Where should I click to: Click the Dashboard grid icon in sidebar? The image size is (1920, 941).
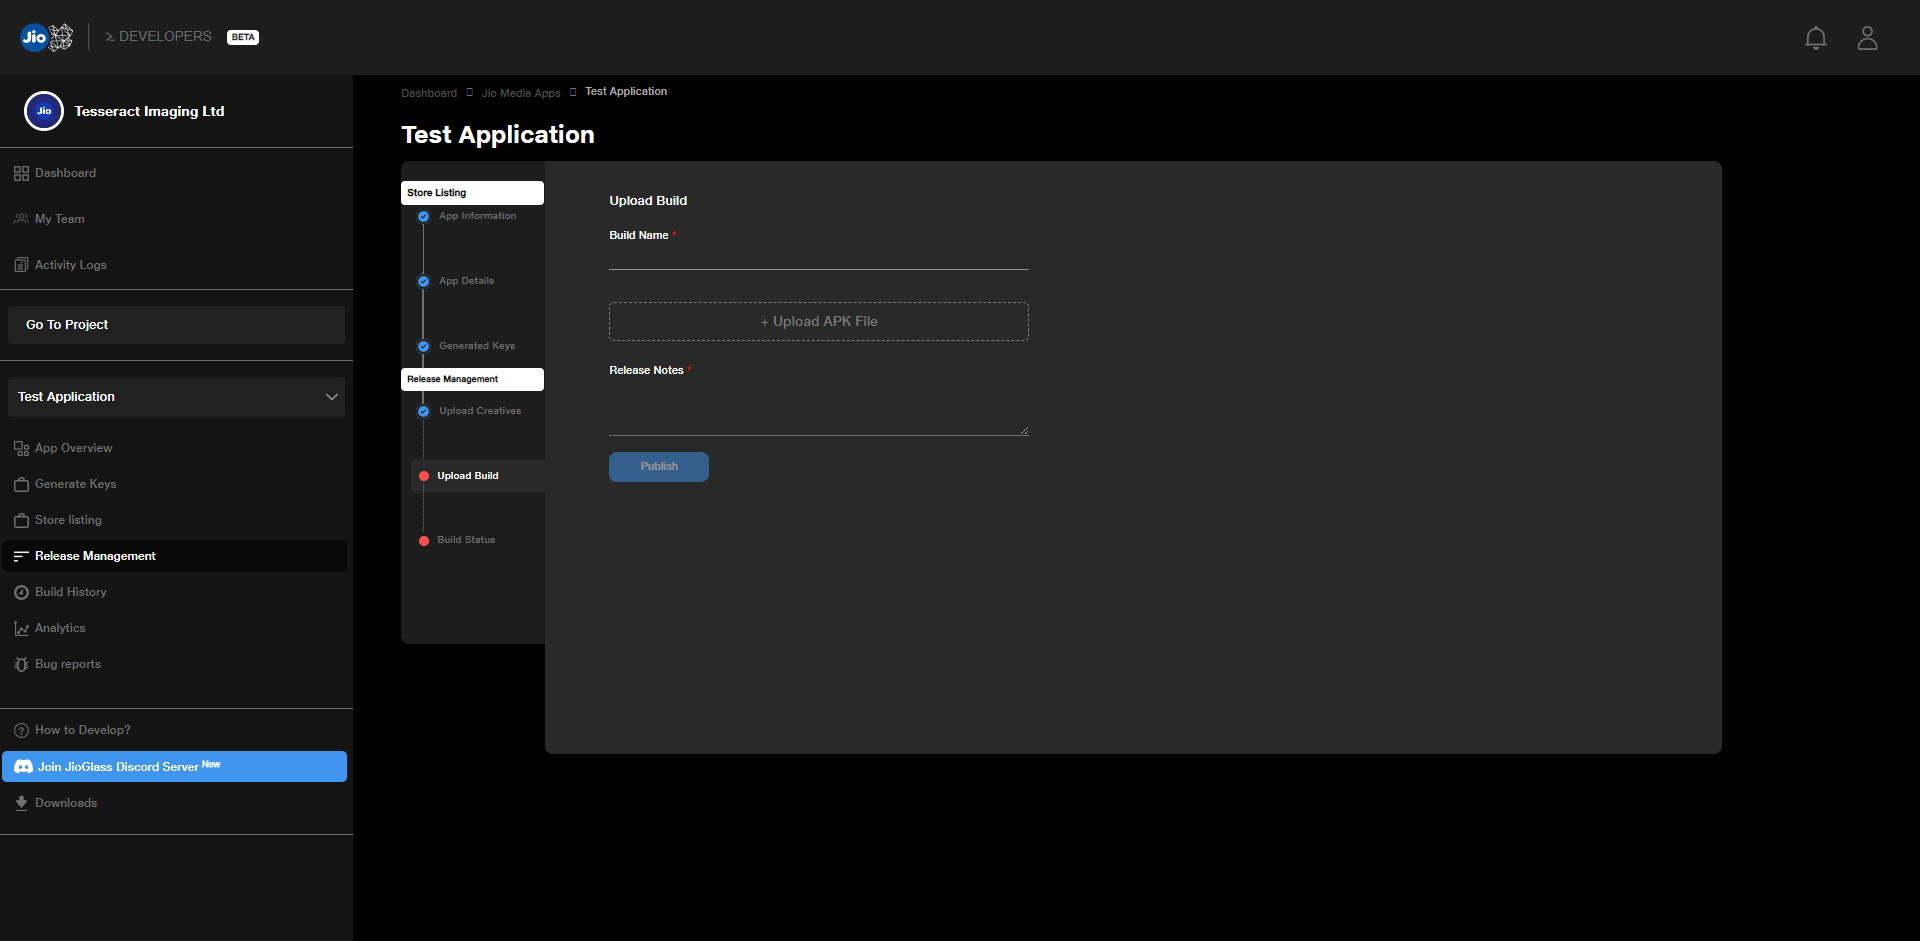[21, 174]
